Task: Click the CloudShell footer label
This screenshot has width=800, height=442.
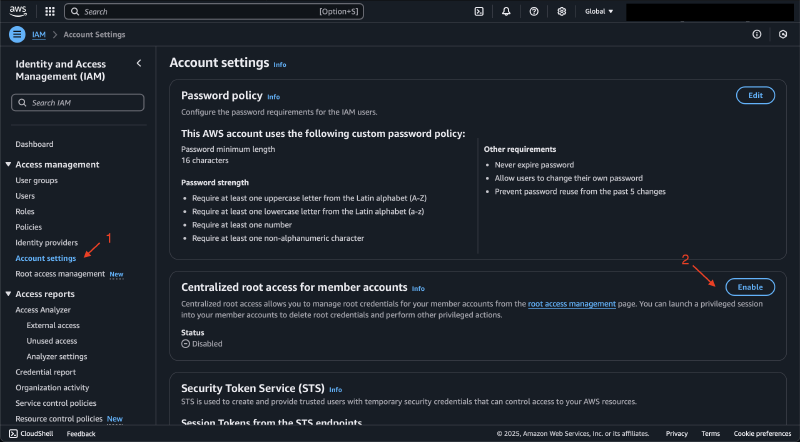Action: (37, 434)
